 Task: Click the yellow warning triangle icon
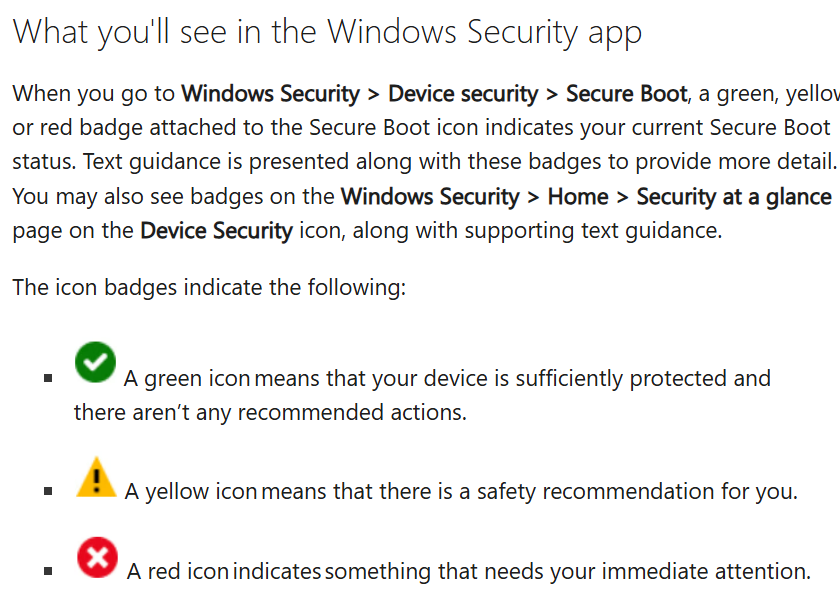coord(96,477)
